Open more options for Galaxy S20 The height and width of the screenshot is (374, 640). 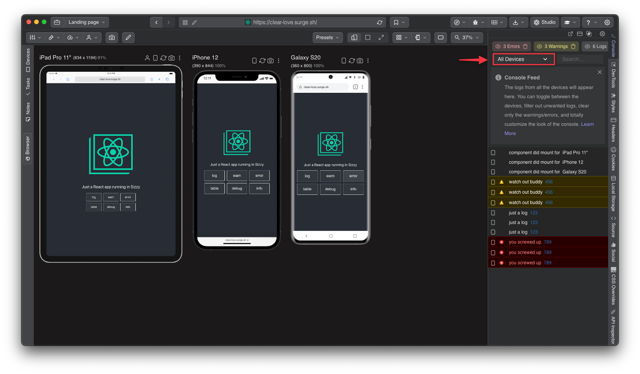368,60
